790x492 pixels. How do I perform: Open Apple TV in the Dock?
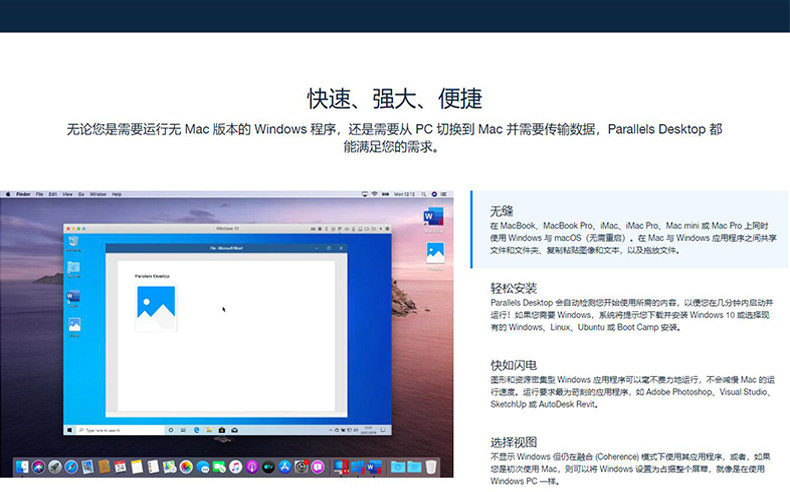[x=269, y=467]
